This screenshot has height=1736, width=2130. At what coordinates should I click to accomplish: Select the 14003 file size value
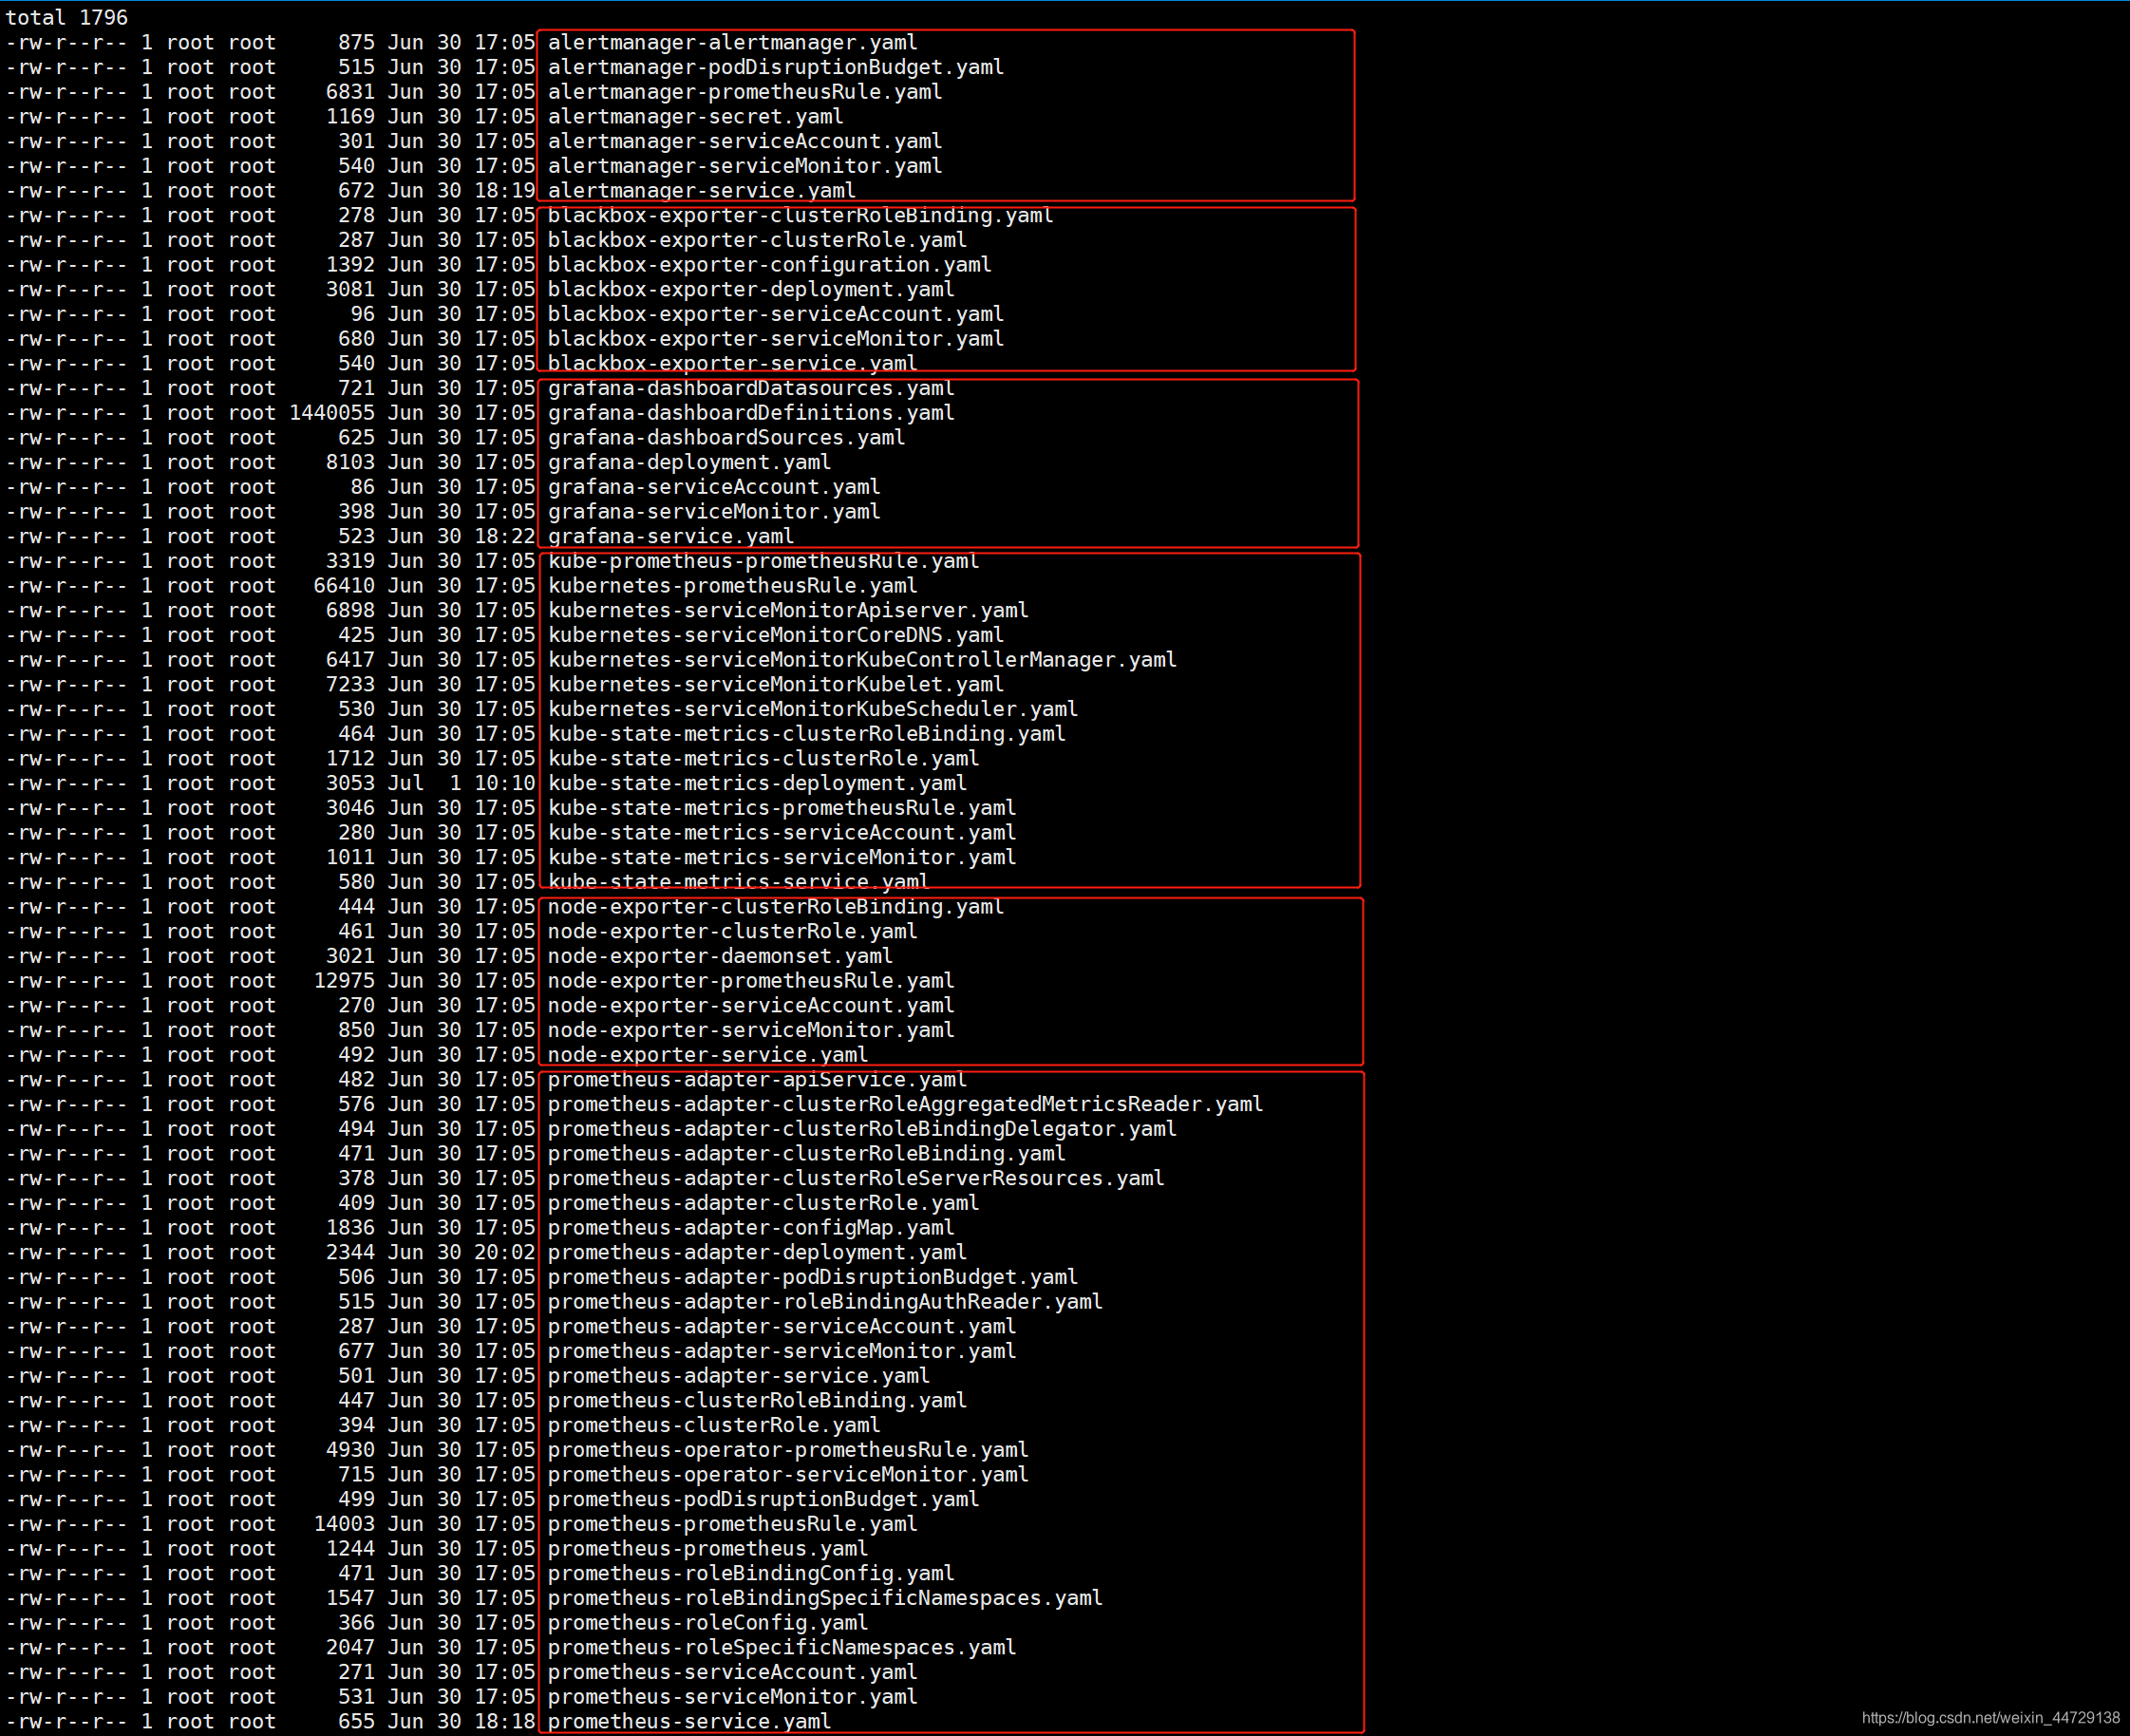point(344,1523)
